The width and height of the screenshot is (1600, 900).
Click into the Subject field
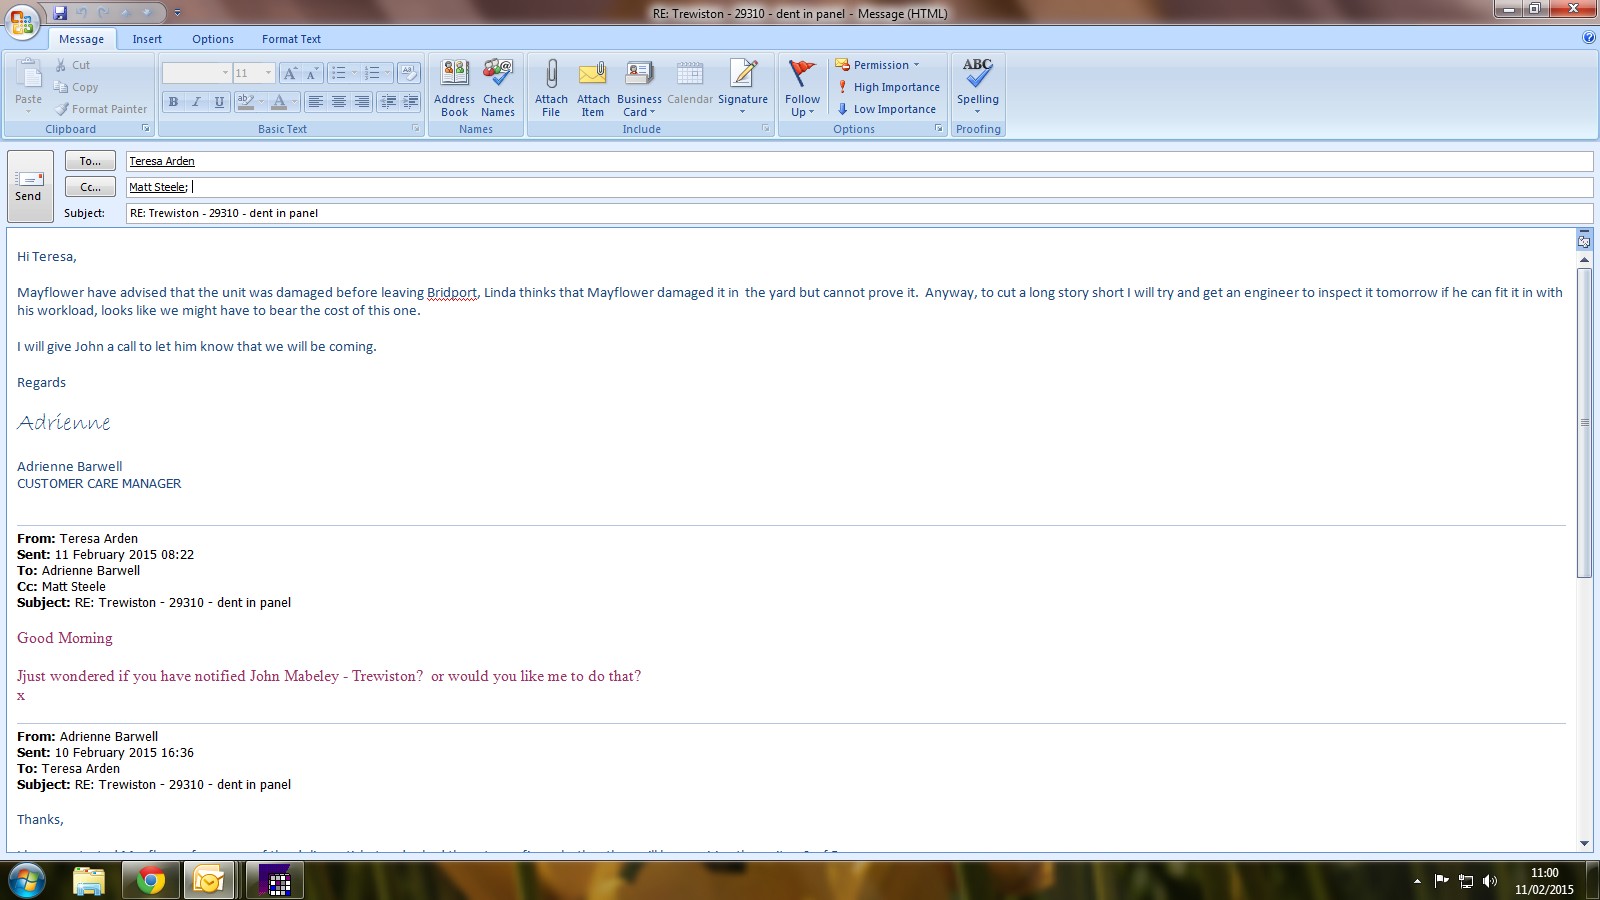(x=859, y=213)
